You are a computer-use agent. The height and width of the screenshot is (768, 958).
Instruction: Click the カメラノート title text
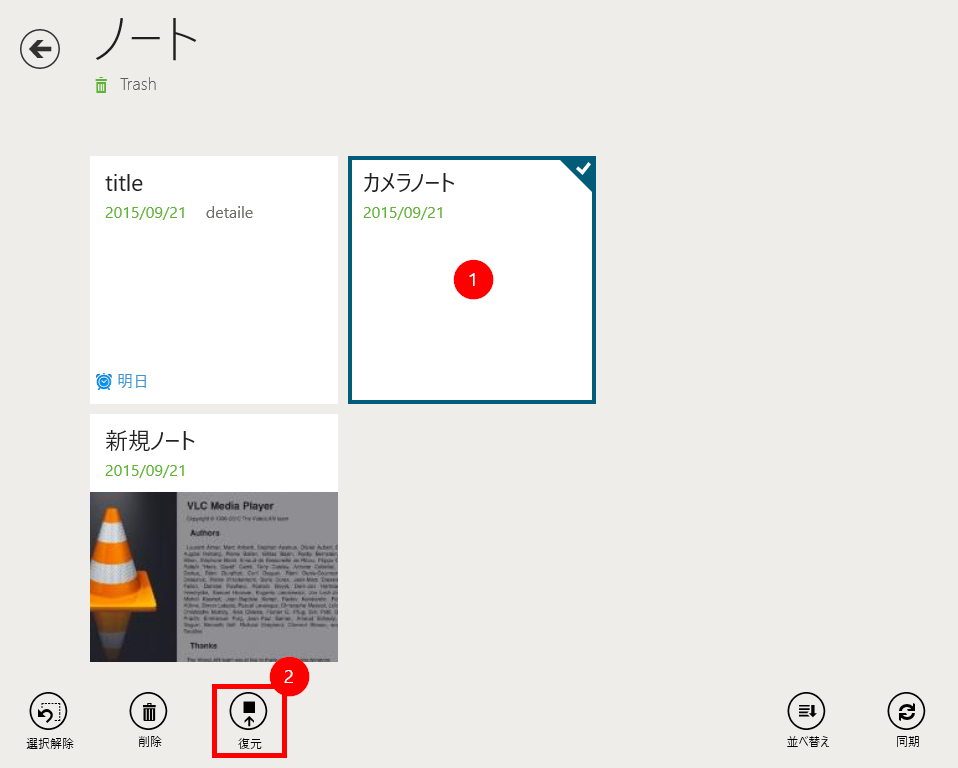[x=409, y=183]
